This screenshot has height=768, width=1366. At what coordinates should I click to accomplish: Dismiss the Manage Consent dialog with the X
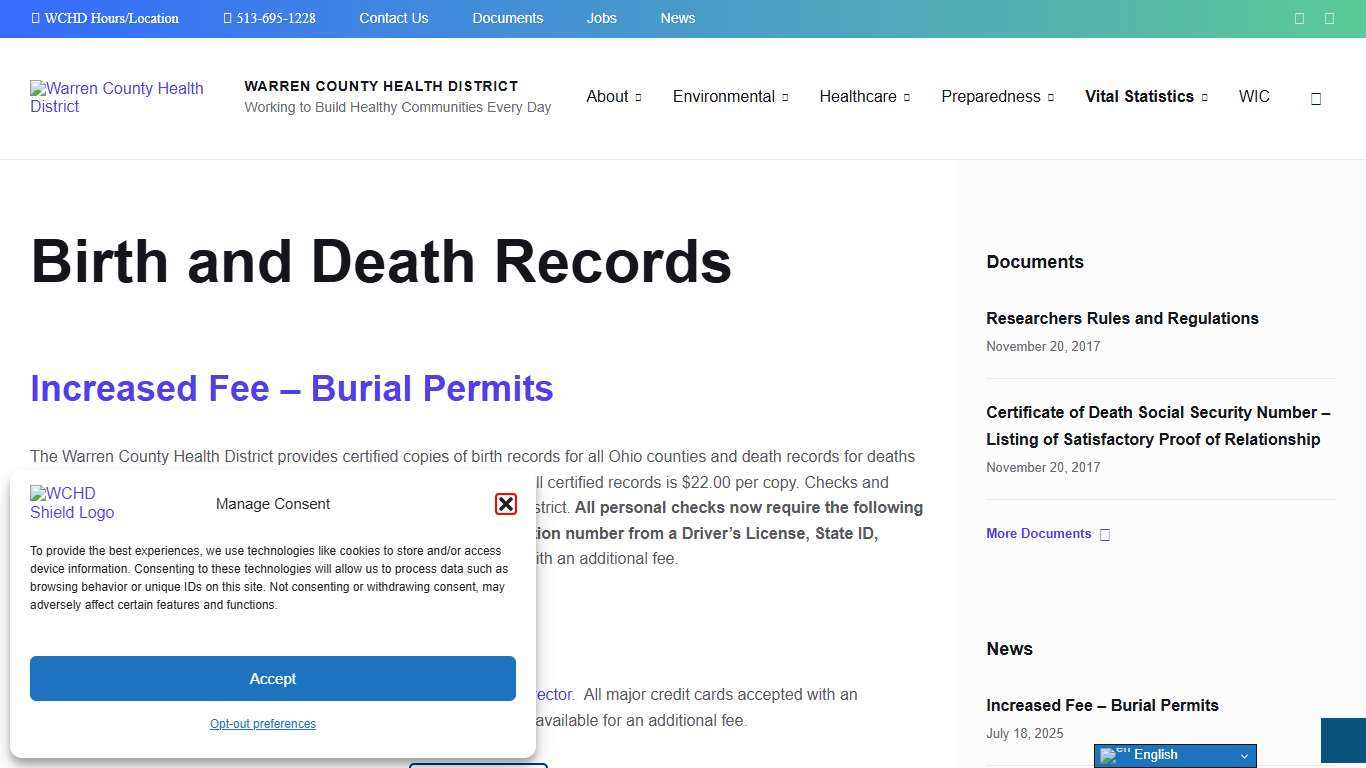click(506, 503)
